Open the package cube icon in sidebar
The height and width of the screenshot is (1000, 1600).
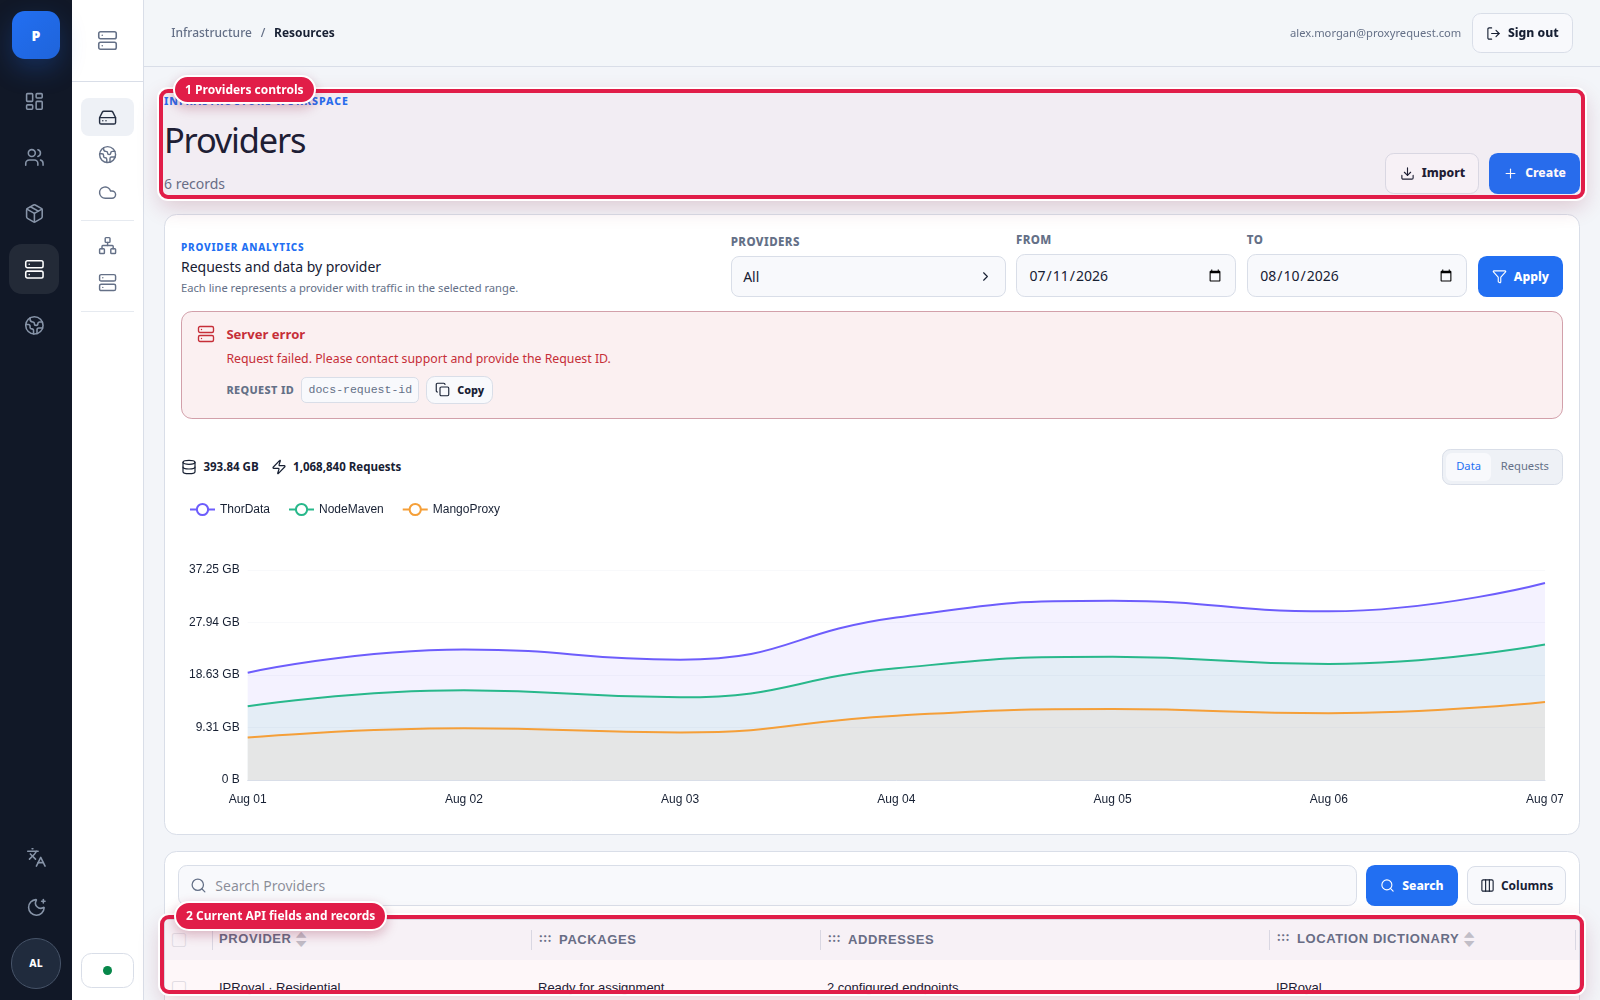tap(35, 213)
